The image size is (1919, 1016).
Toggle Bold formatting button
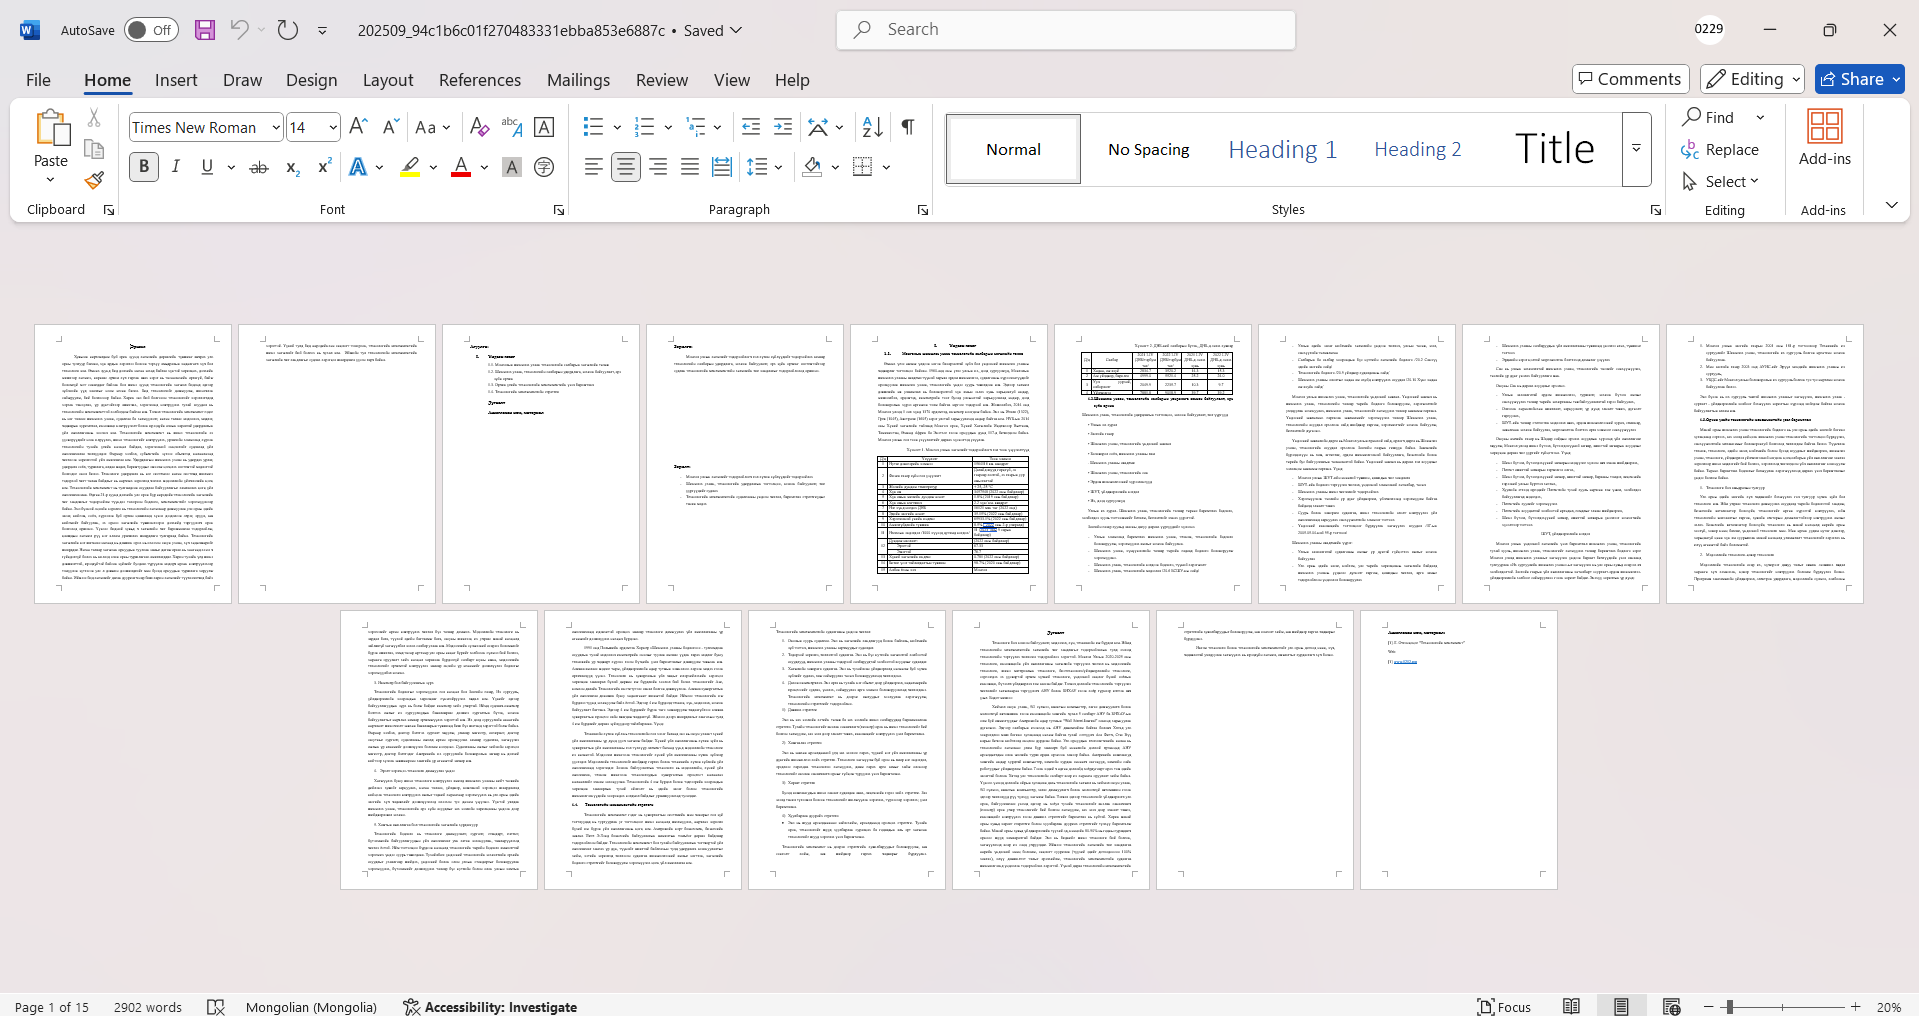(144, 167)
